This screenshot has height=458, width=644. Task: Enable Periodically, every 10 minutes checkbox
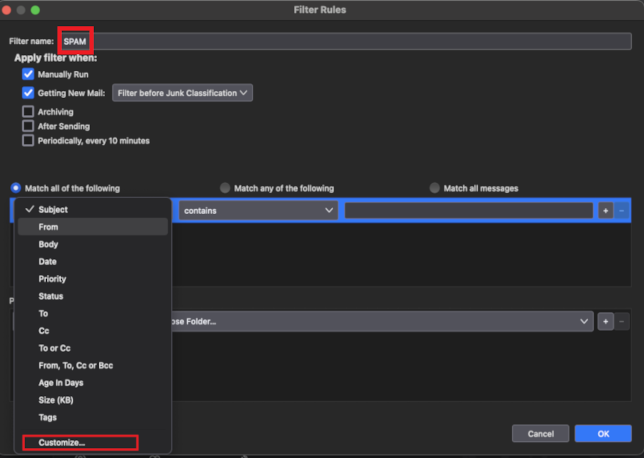click(x=28, y=141)
